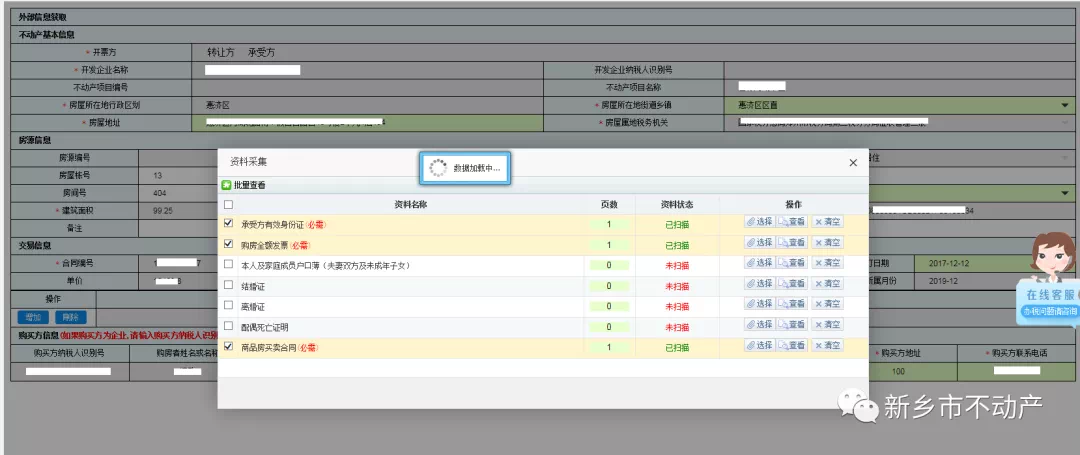Open the 房屋所在地行政区划 field showing 惠济区
1080x455 pixels.
365,105
